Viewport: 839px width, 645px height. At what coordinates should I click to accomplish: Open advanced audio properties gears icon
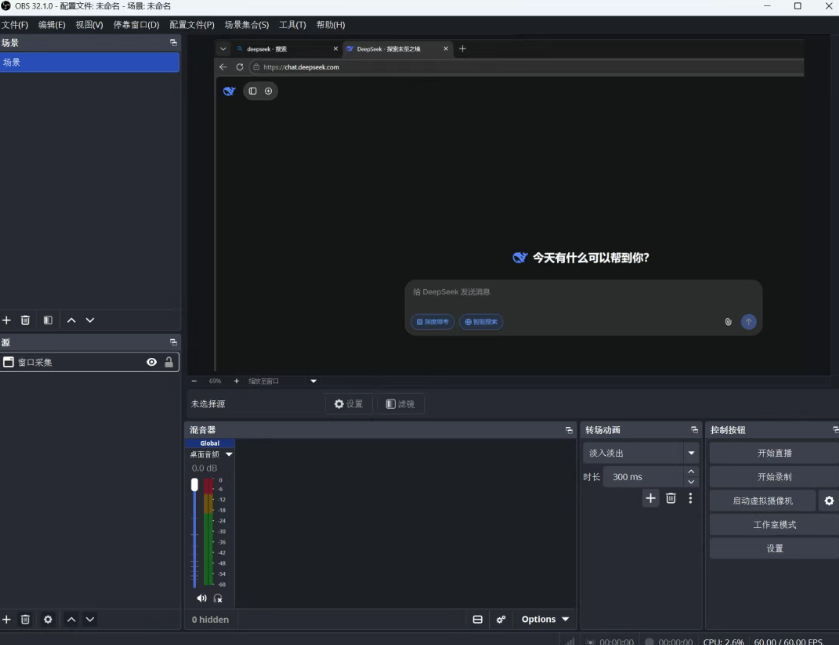click(501, 619)
